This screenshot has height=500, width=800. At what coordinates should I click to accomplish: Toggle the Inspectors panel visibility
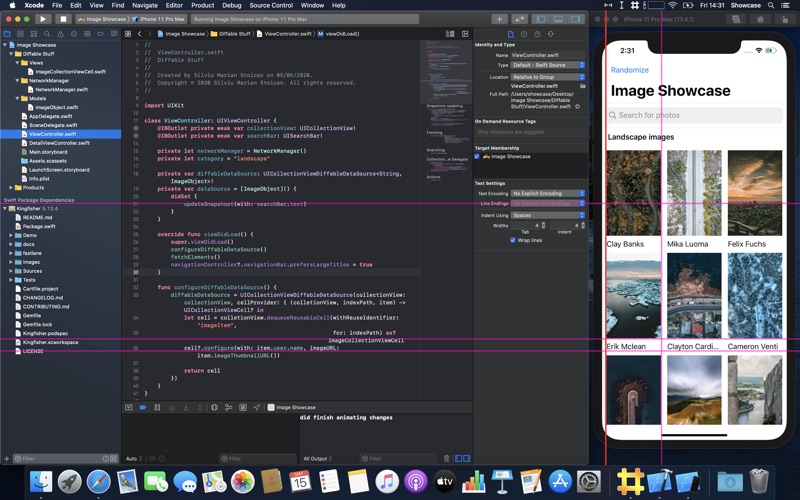pyautogui.click(x=576, y=19)
